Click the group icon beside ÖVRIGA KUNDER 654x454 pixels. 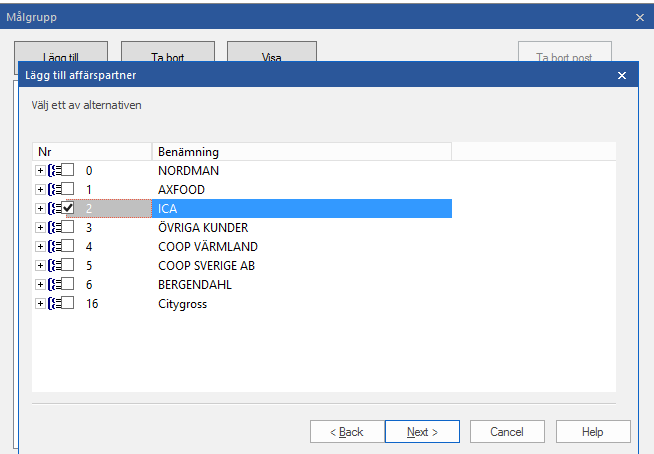pyautogui.click(x=54, y=227)
